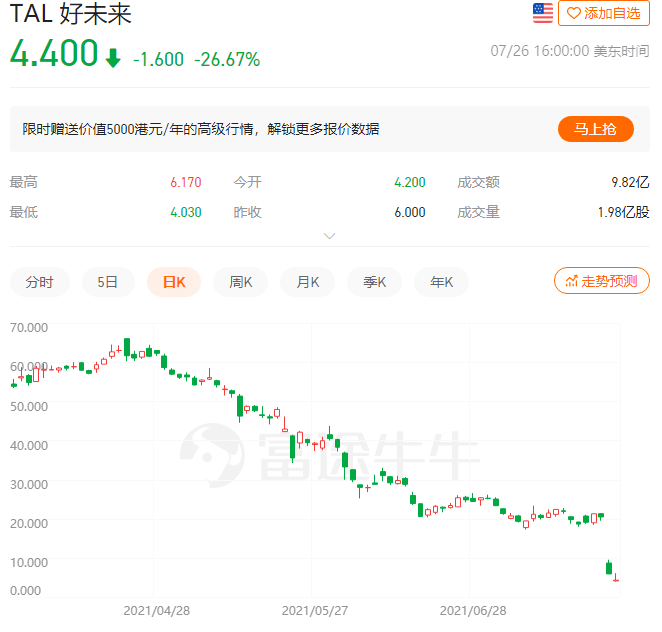The image size is (662, 632).
Task: Click the 2021/04/28 date axis label
Action: click(x=157, y=610)
